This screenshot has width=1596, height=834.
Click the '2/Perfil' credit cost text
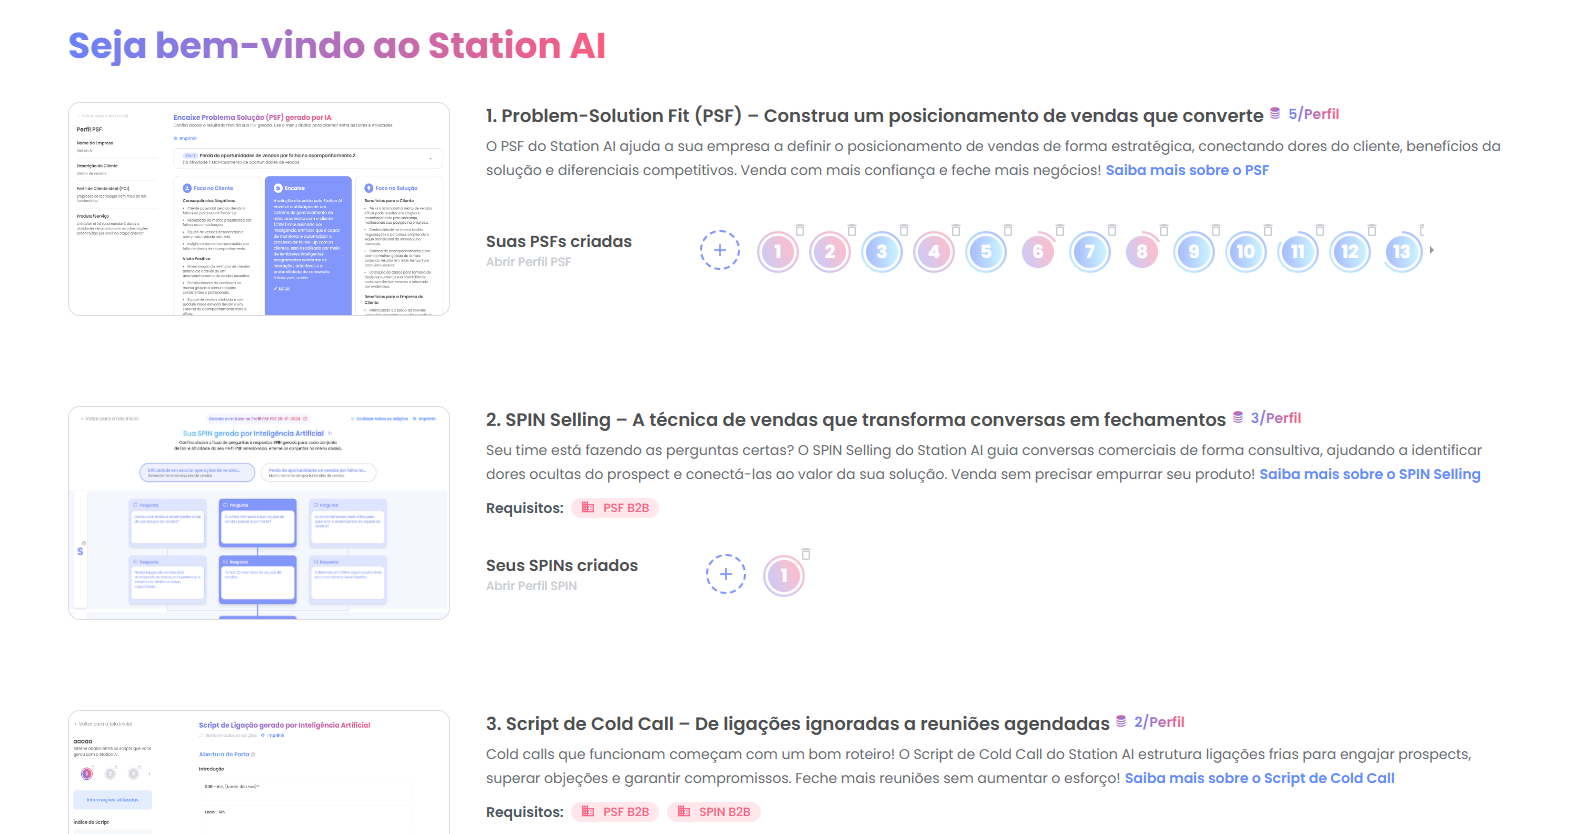coord(1159,722)
